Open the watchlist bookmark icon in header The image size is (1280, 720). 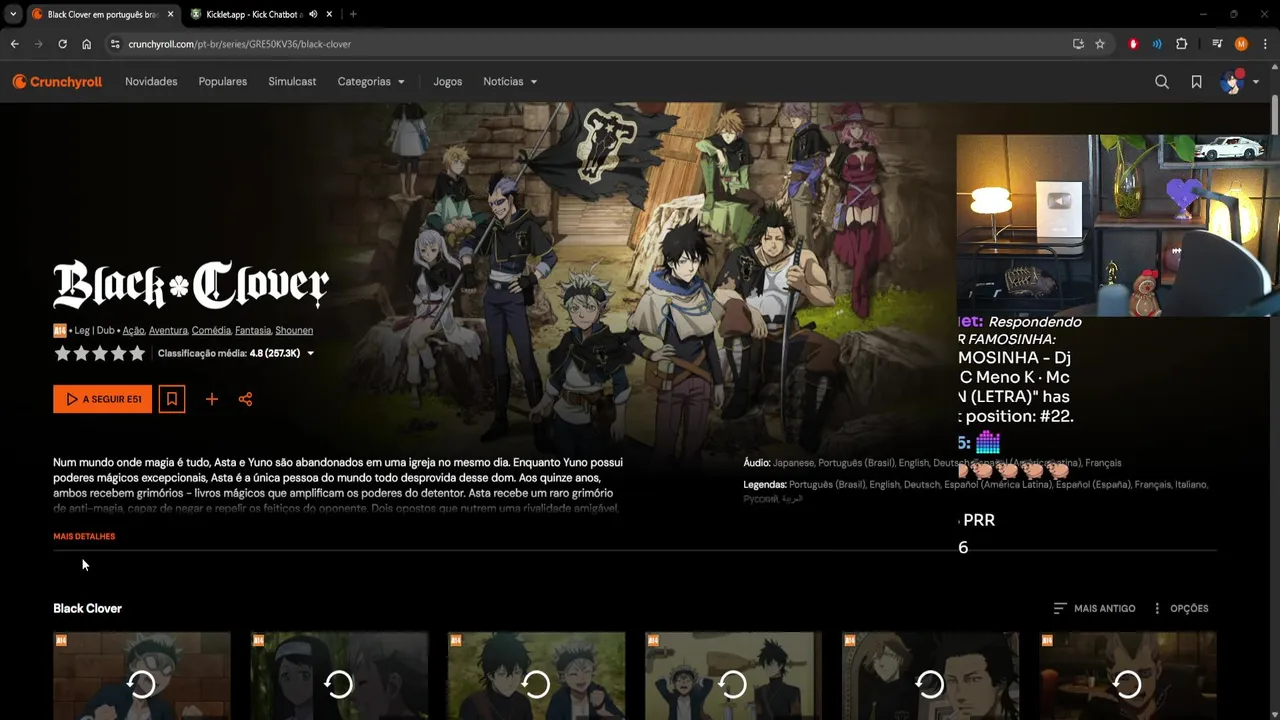[x=1196, y=82]
